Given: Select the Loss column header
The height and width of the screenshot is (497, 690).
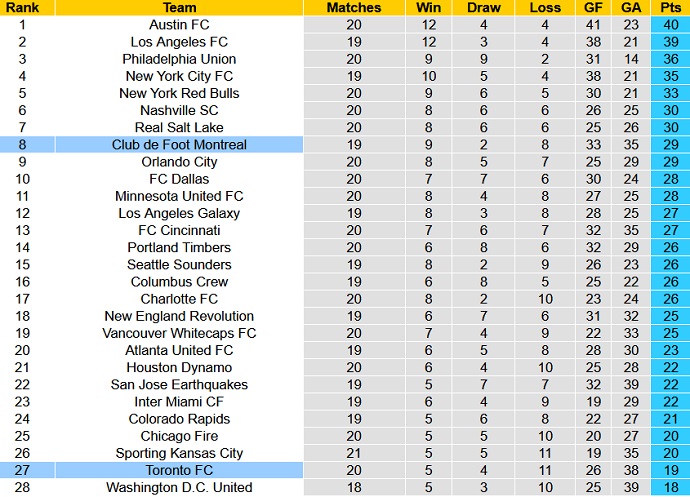Looking at the screenshot, I should click(x=545, y=7).
